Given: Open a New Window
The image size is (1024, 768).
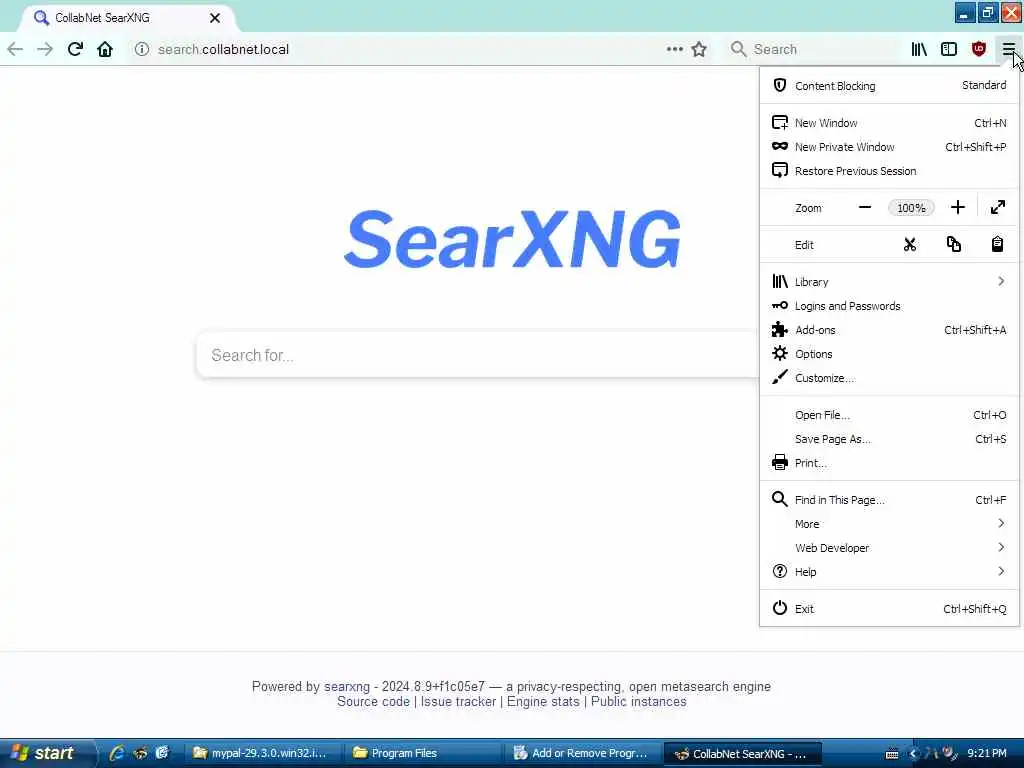Looking at the screenshot, I should tap(889, 123).
